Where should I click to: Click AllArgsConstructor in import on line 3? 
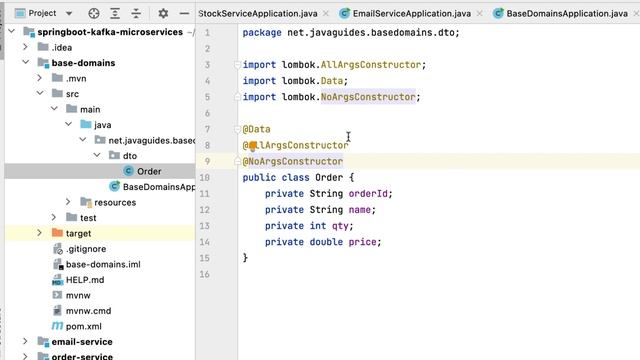pos(371,64)
